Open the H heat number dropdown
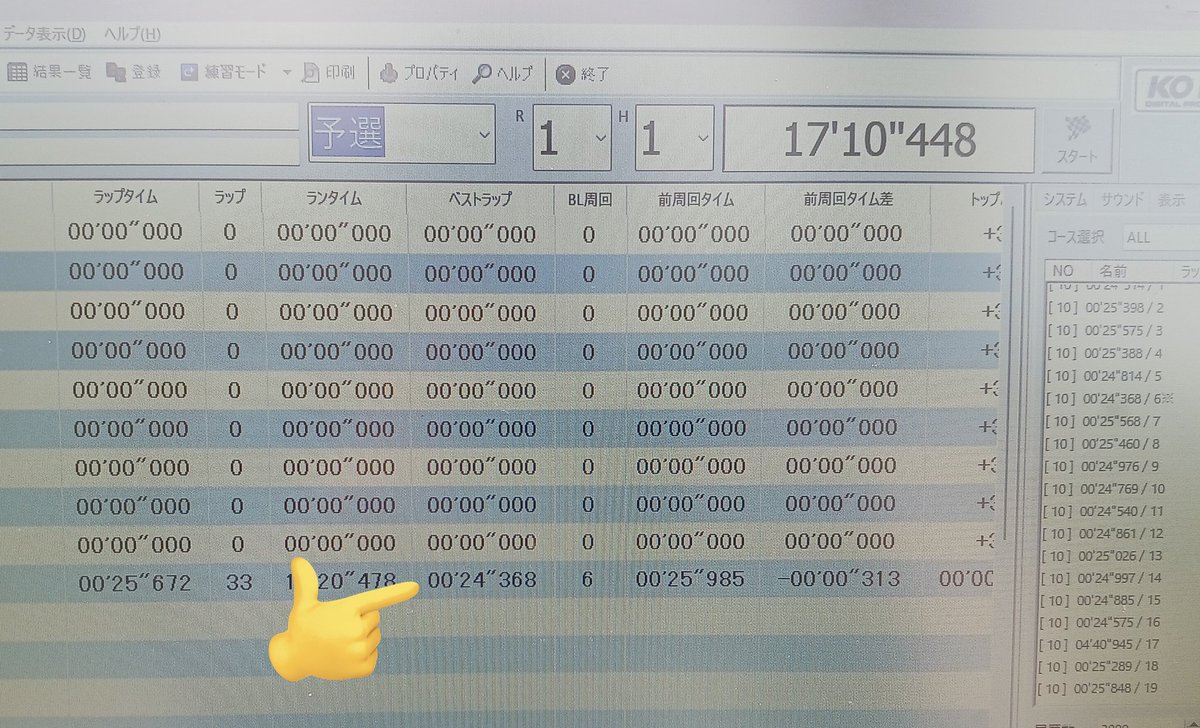Screen dimensions: 1200x728 coord(701,138)
